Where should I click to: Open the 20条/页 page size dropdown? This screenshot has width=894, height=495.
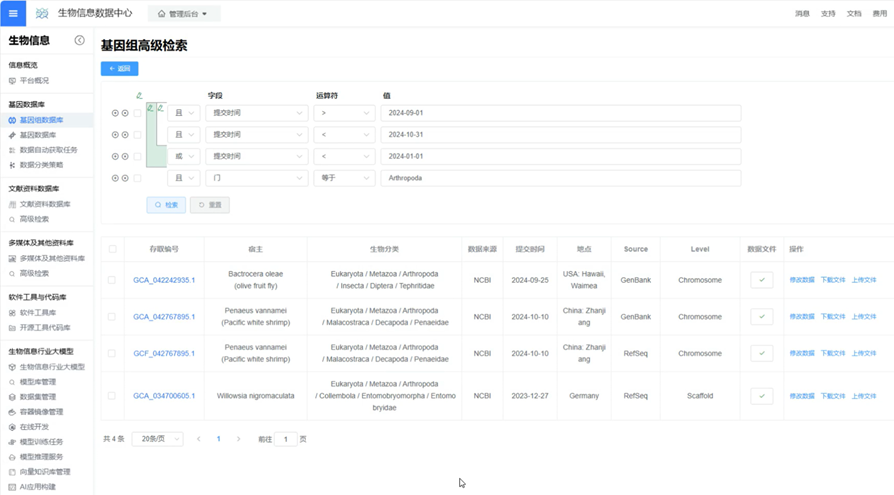tap(156, 439)
